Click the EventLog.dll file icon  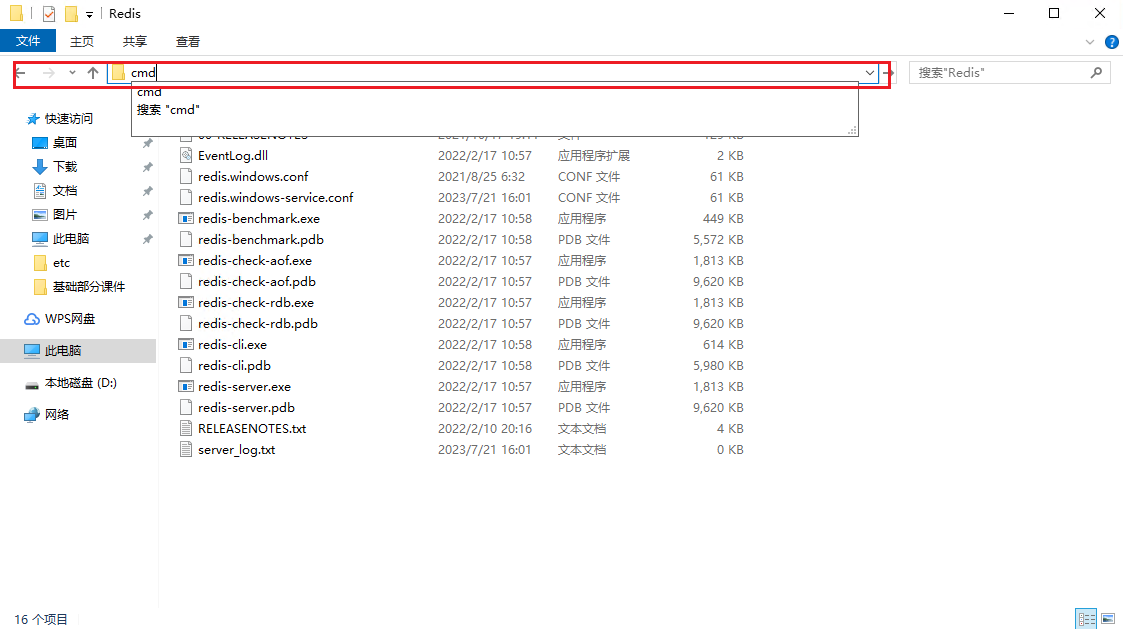coord(186,155)
